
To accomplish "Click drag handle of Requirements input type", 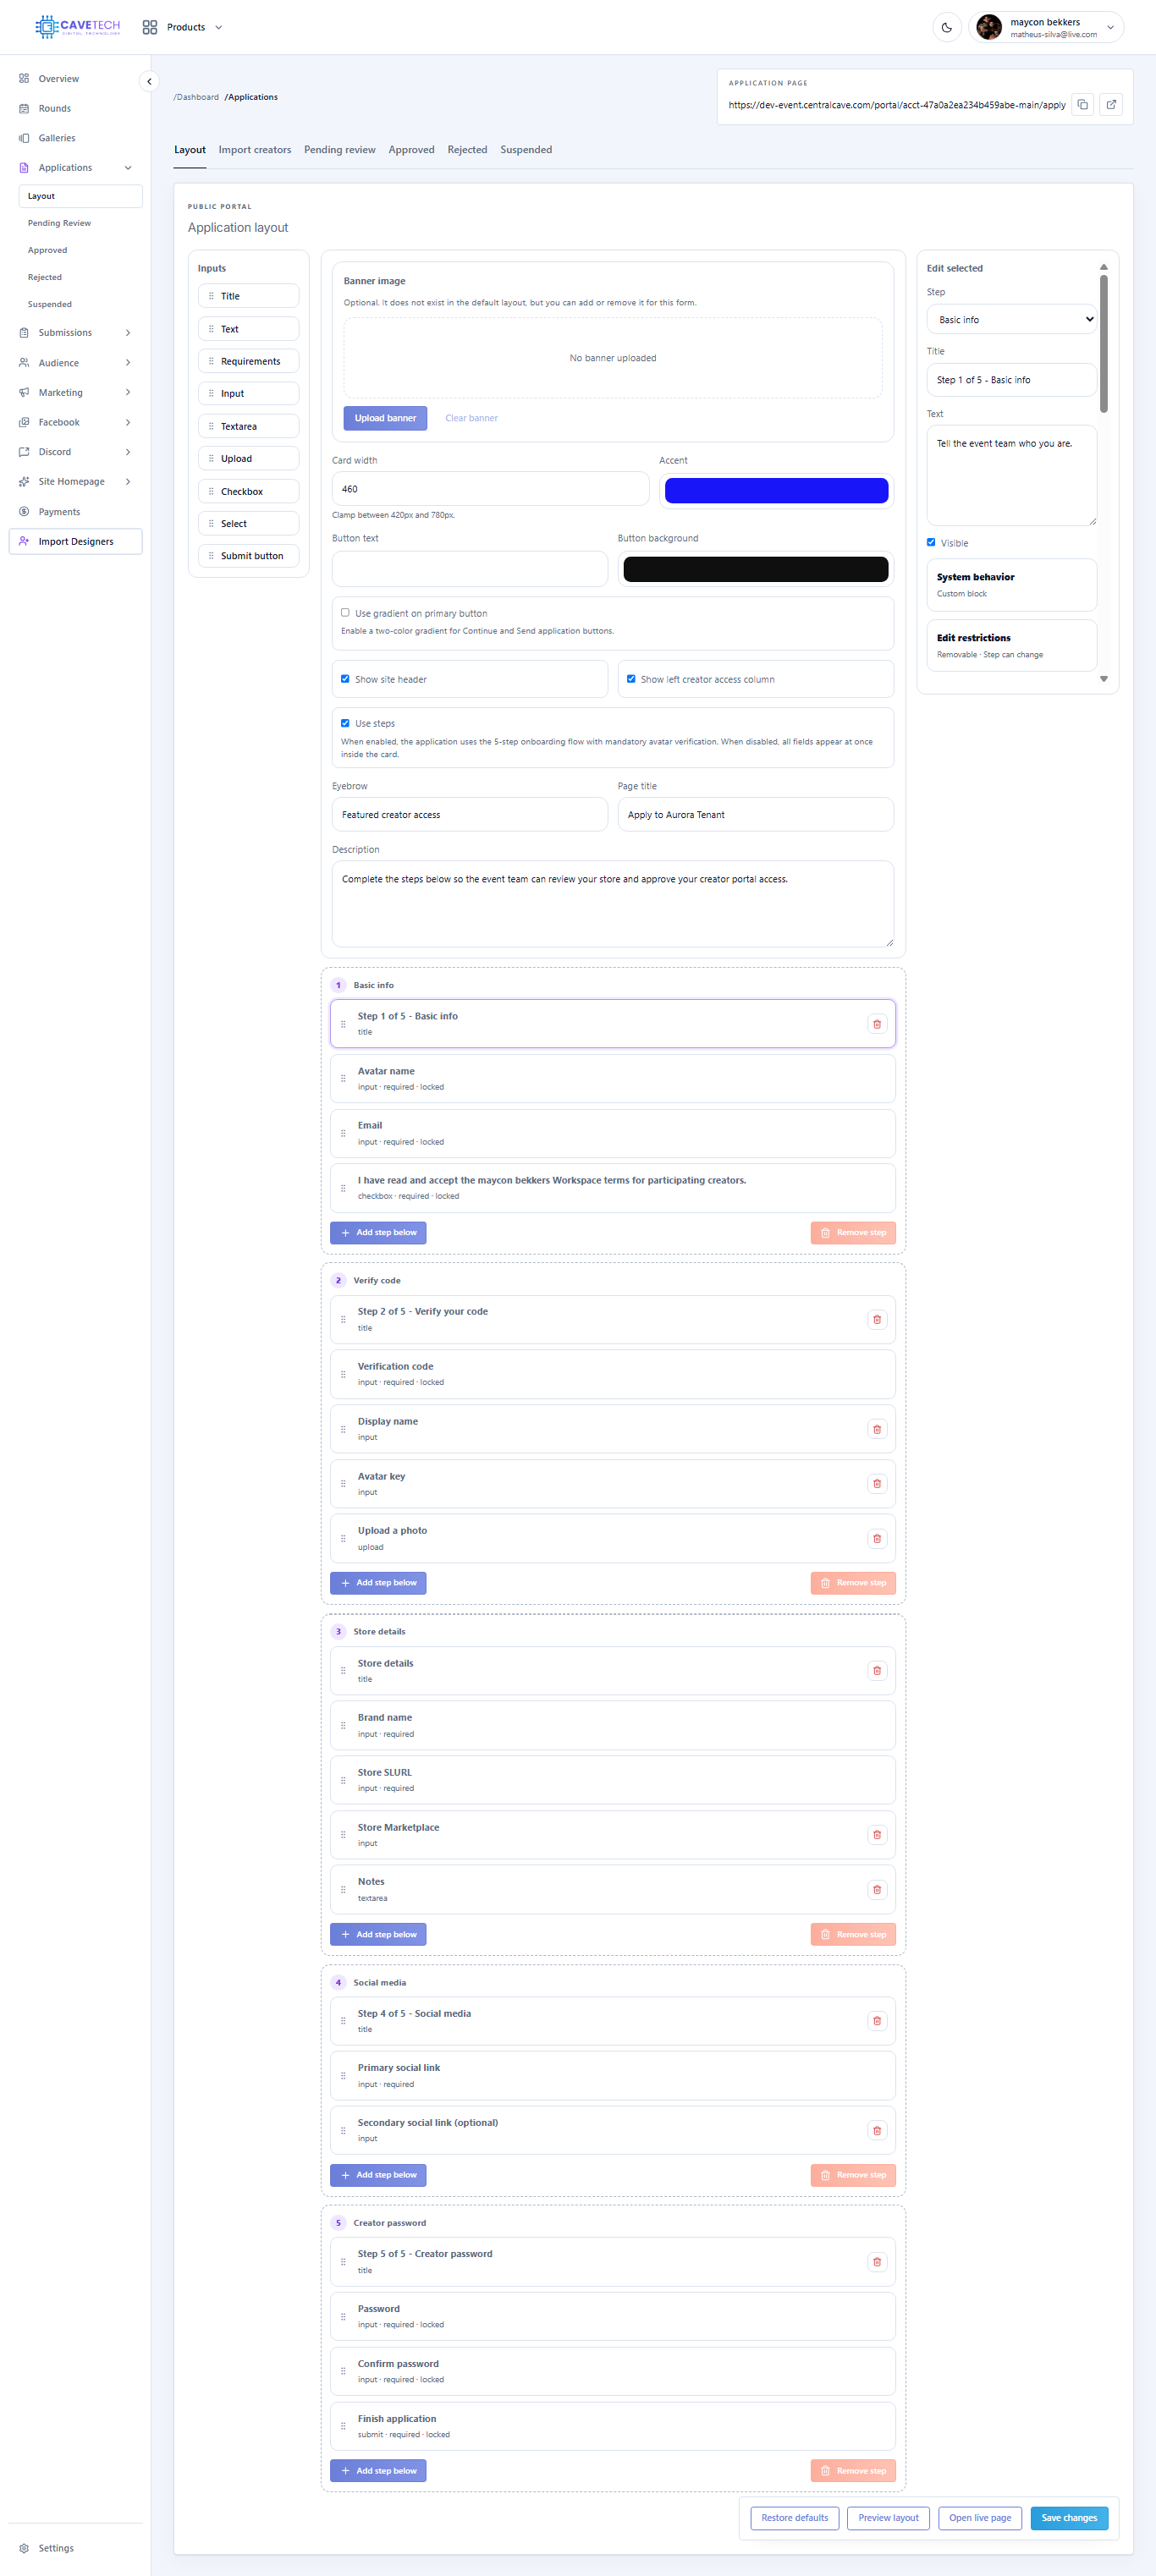I will (x=211, y=361).
